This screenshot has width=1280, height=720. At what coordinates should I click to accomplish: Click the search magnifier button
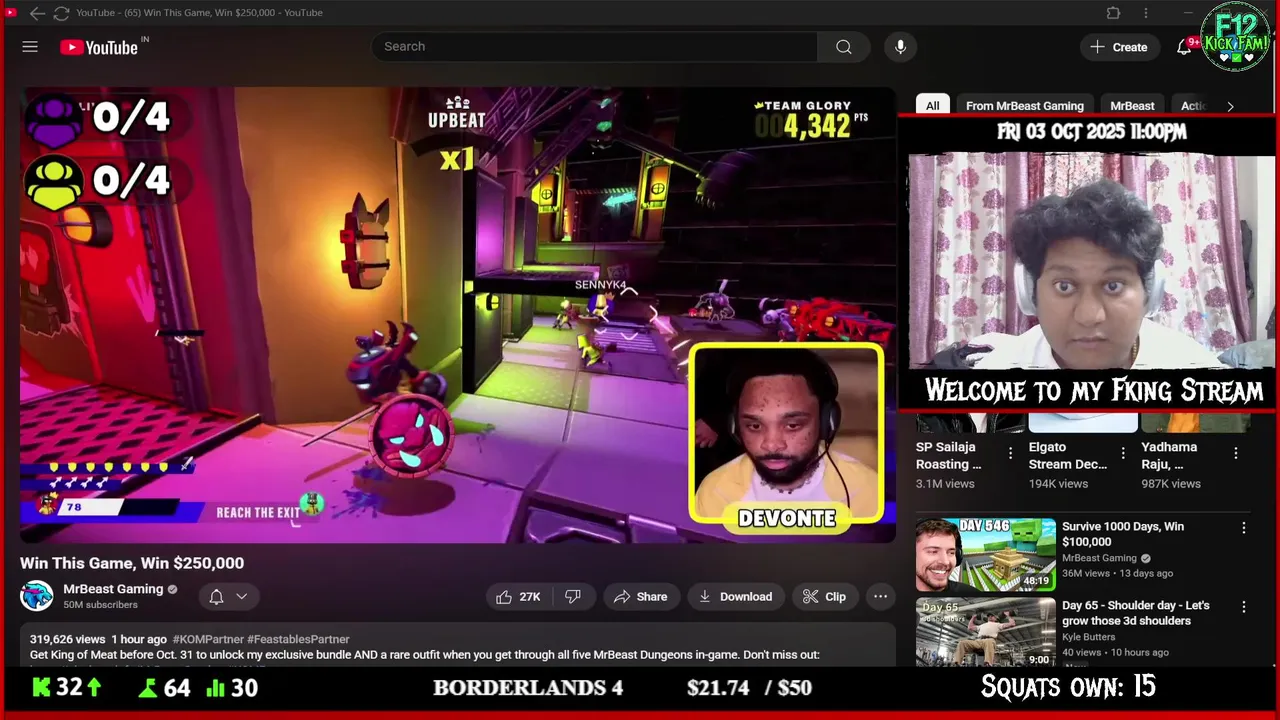[844, 47]
